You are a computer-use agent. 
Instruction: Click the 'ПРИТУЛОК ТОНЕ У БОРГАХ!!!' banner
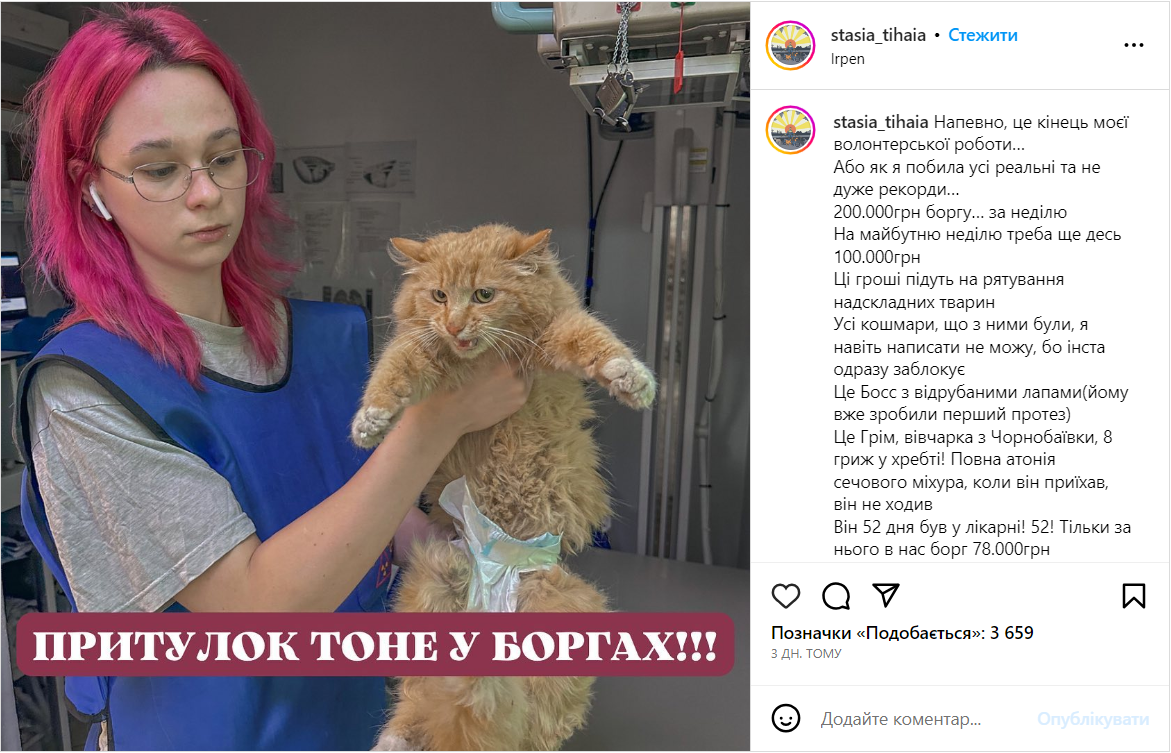click(x=375, y=645)
